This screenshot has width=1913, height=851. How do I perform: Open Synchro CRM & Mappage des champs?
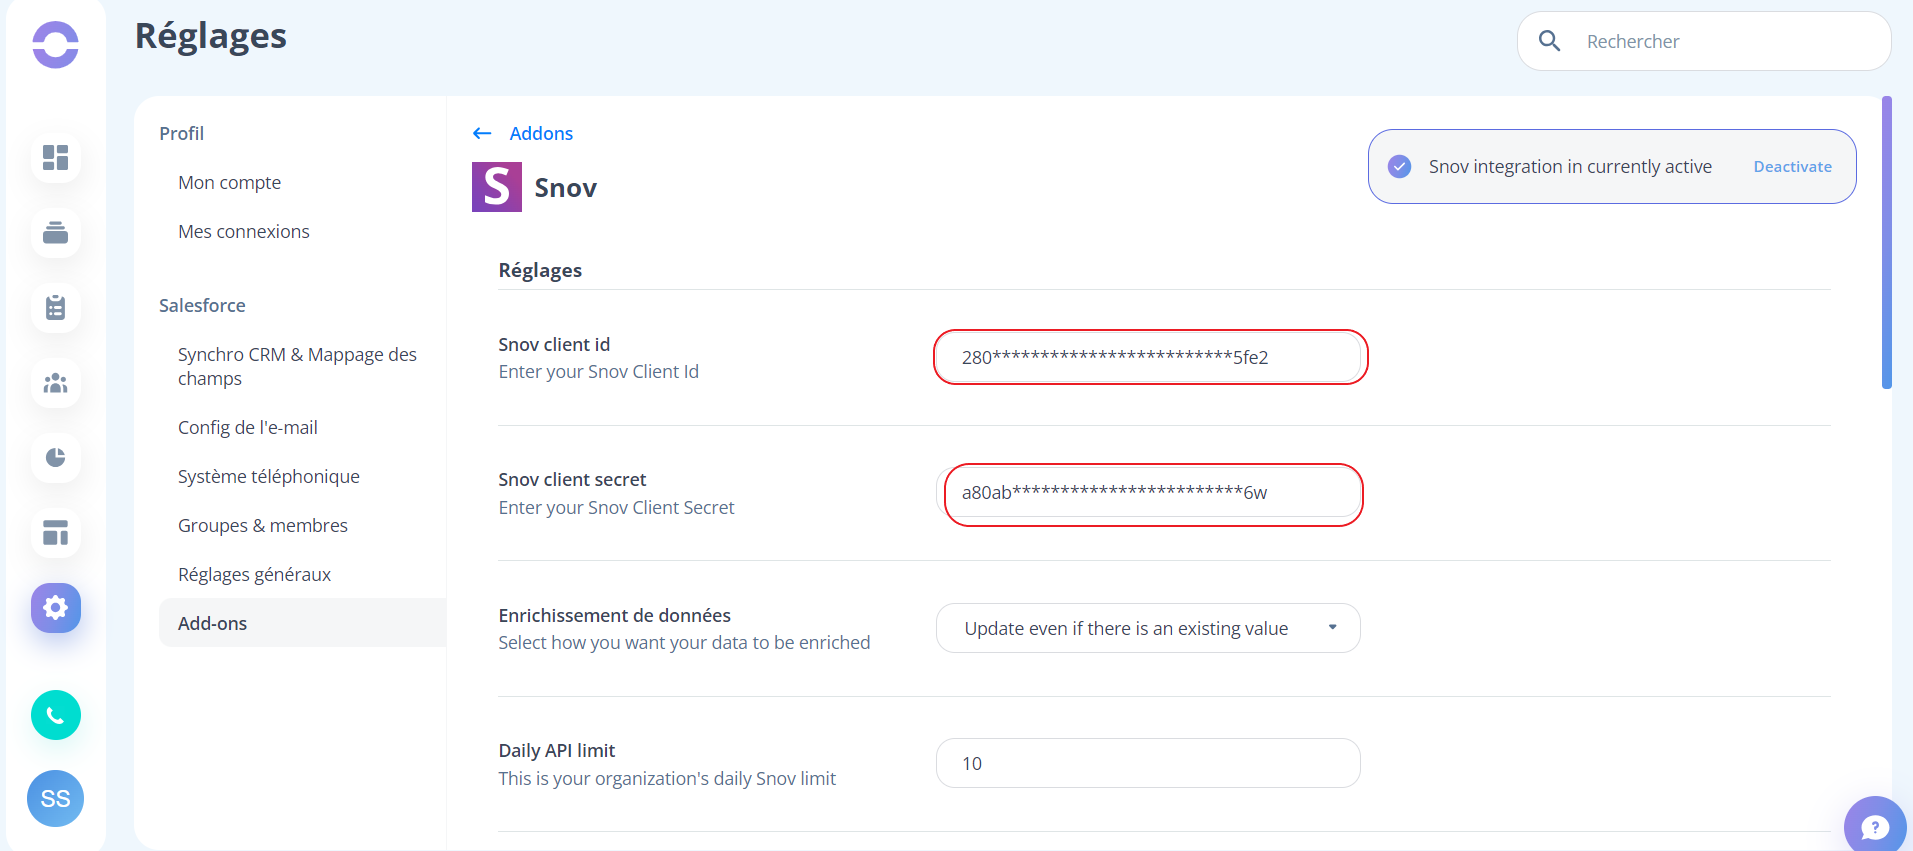click(297, 366)
